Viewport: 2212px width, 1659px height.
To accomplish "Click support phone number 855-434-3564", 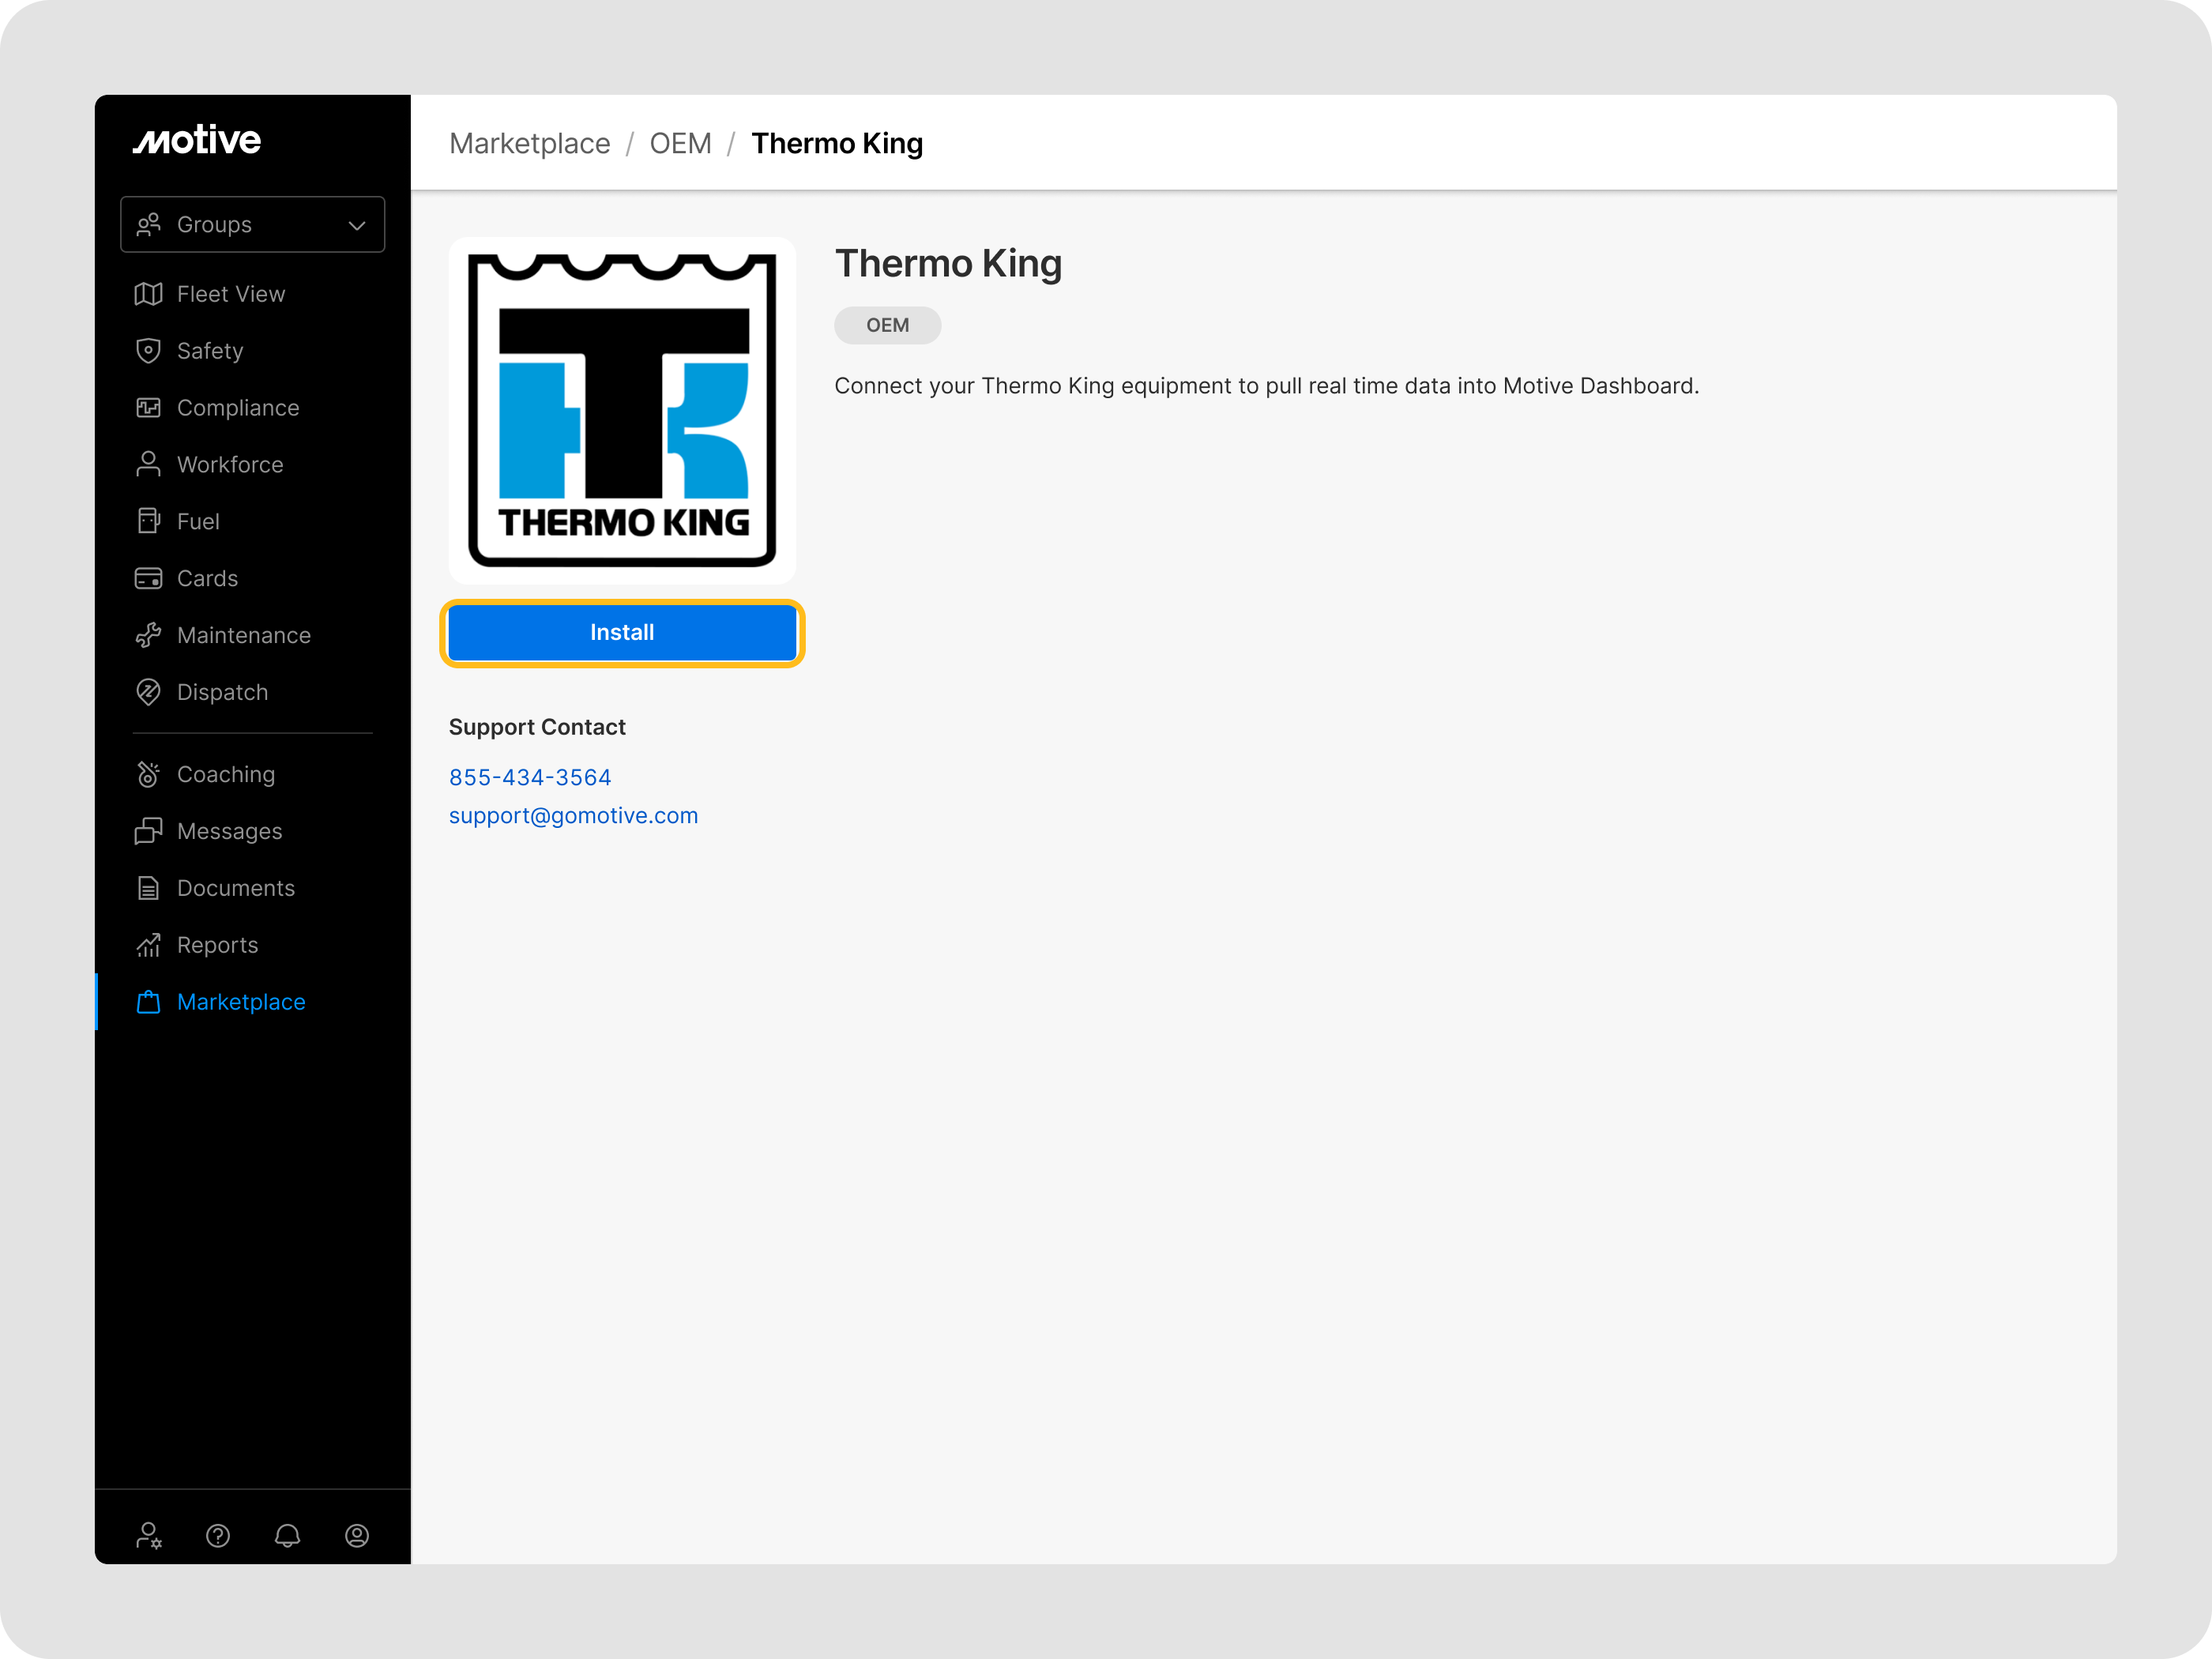I will tap(530, 777).
